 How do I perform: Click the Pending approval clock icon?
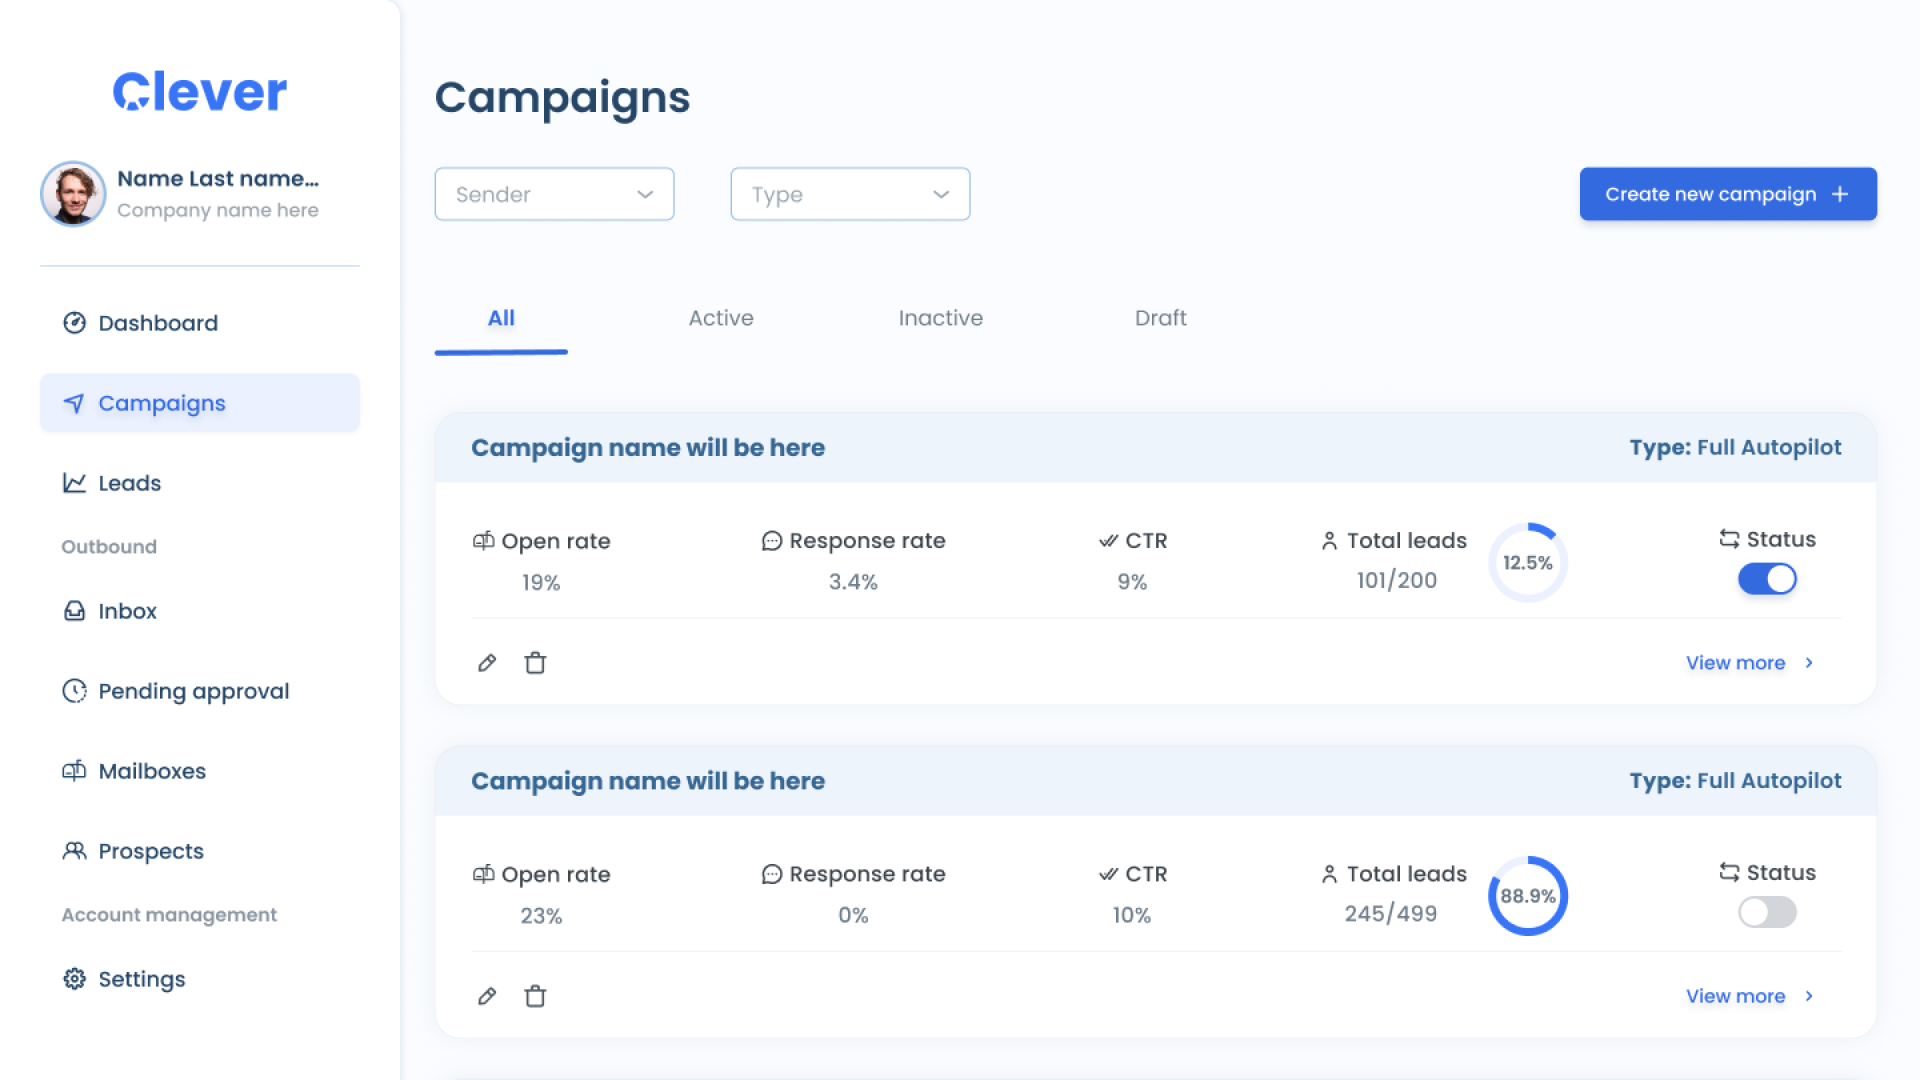coord(74,691)
